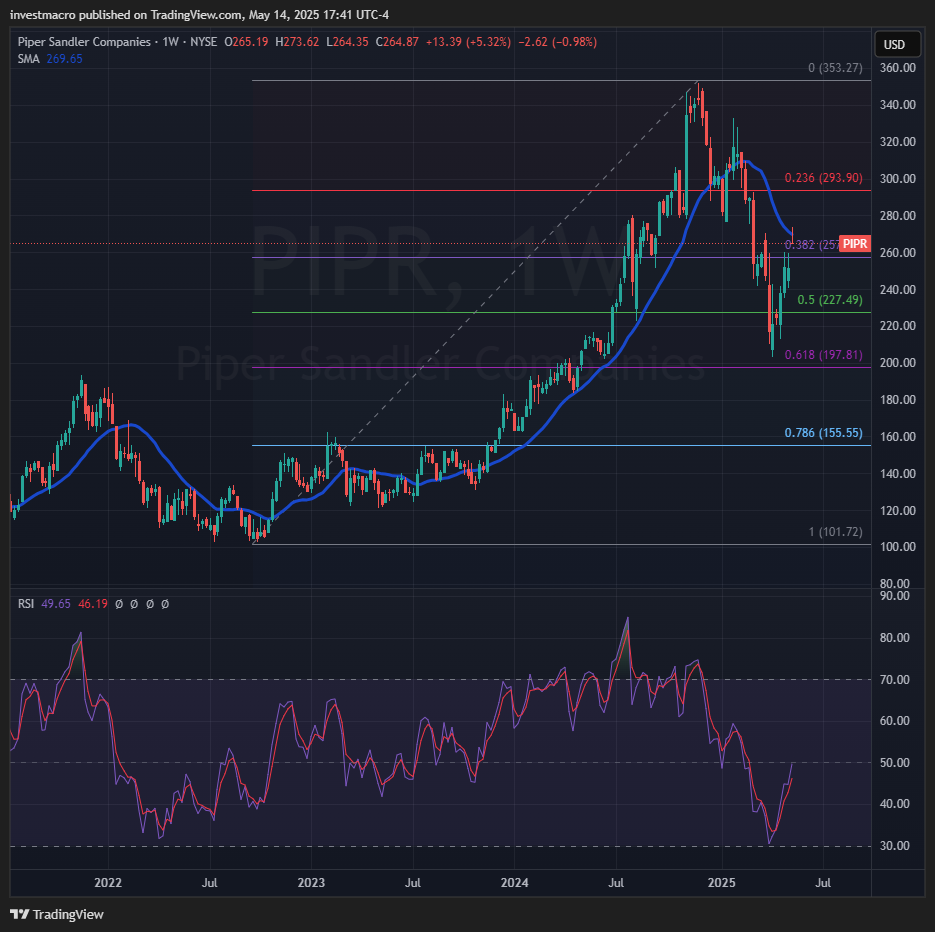Click the change value −2.62 (−0.98%)

click(x=558, y=42)
